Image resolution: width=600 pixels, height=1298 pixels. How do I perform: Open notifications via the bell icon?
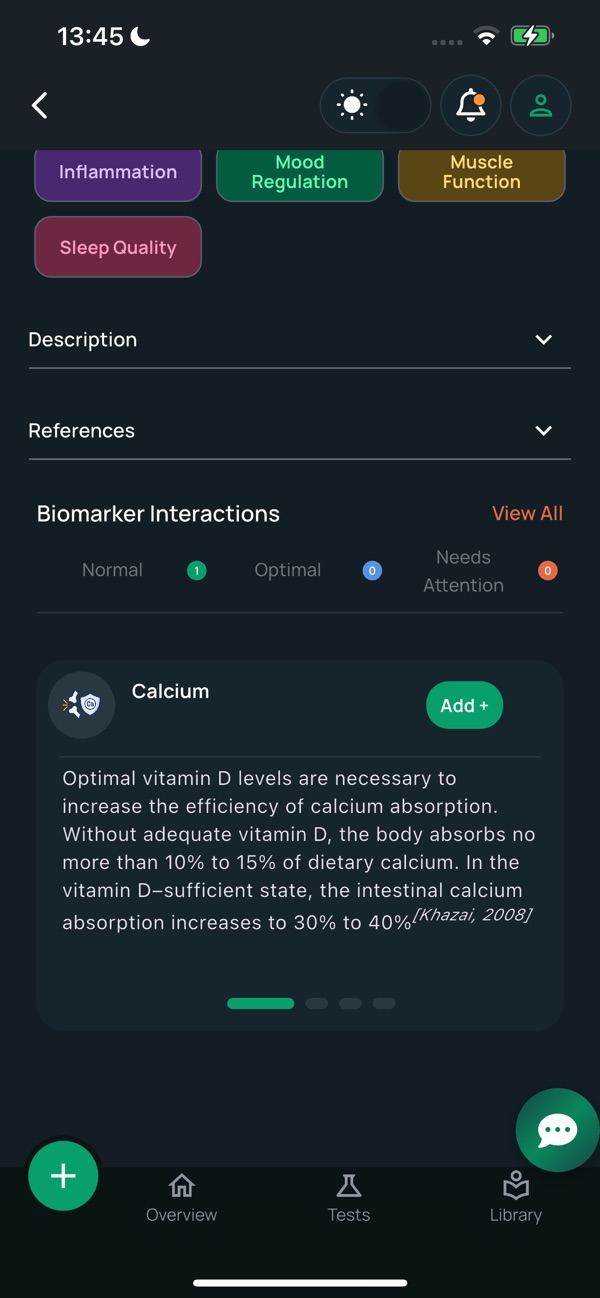(470, 105)
